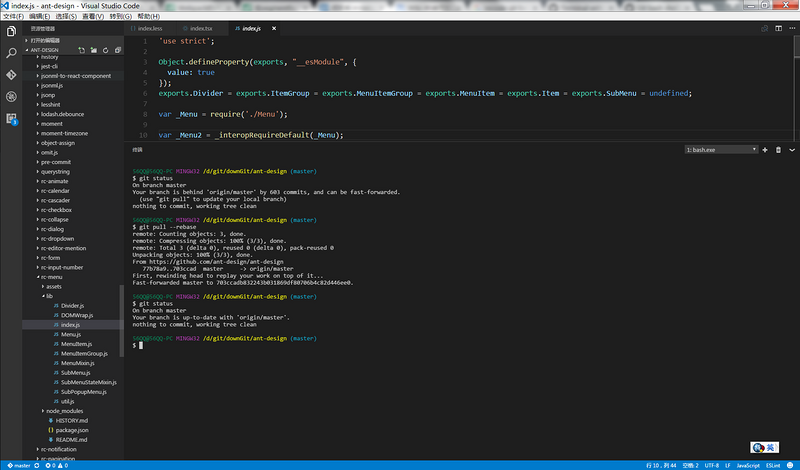Click the editor vertical scrollbar
This screenshot has width=800, height=470.
796,47
